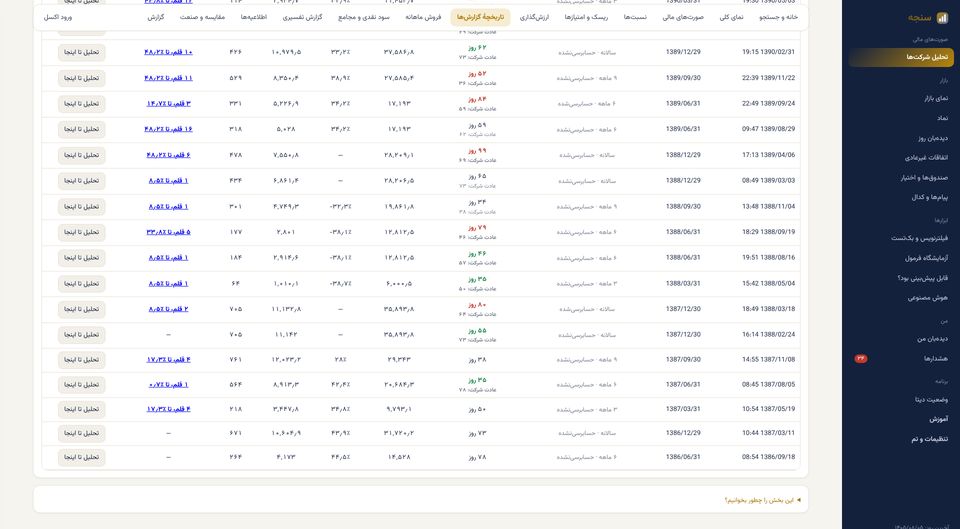
Task: Click تحلیل تا اینجا for the 1389/12/29 row
Action: click(81, 53)
